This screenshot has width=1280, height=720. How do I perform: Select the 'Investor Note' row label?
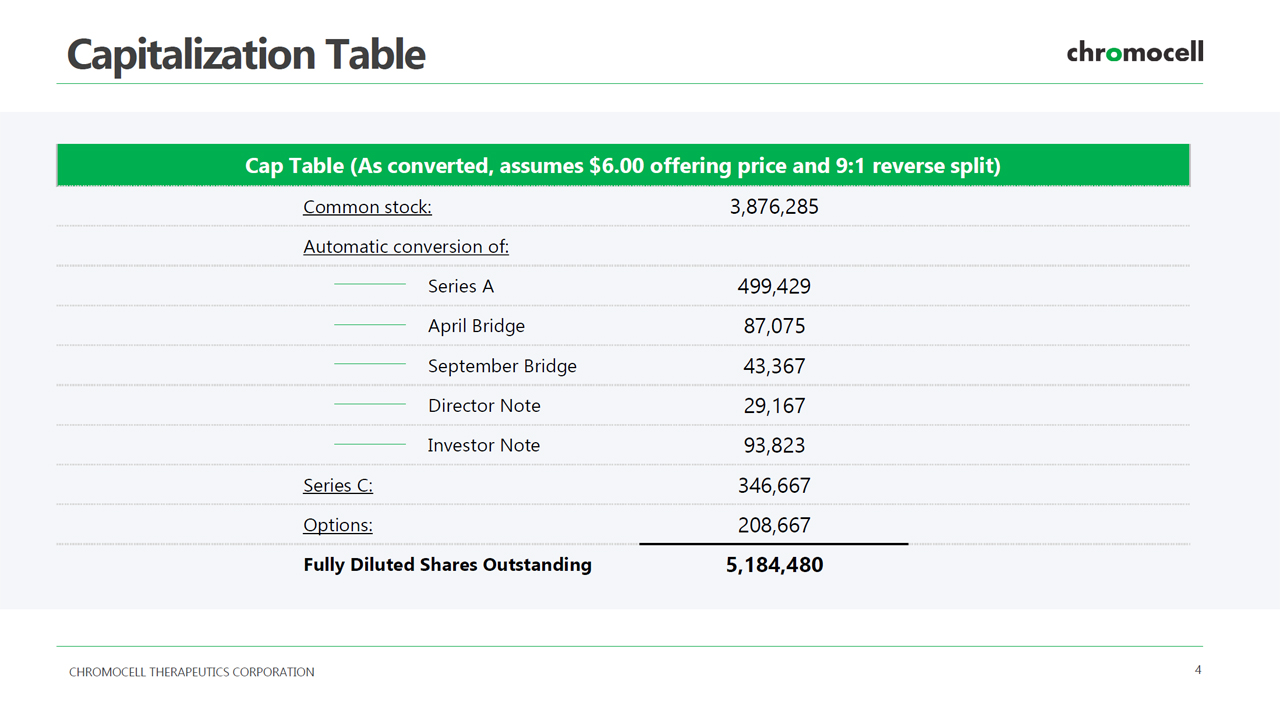483,446
